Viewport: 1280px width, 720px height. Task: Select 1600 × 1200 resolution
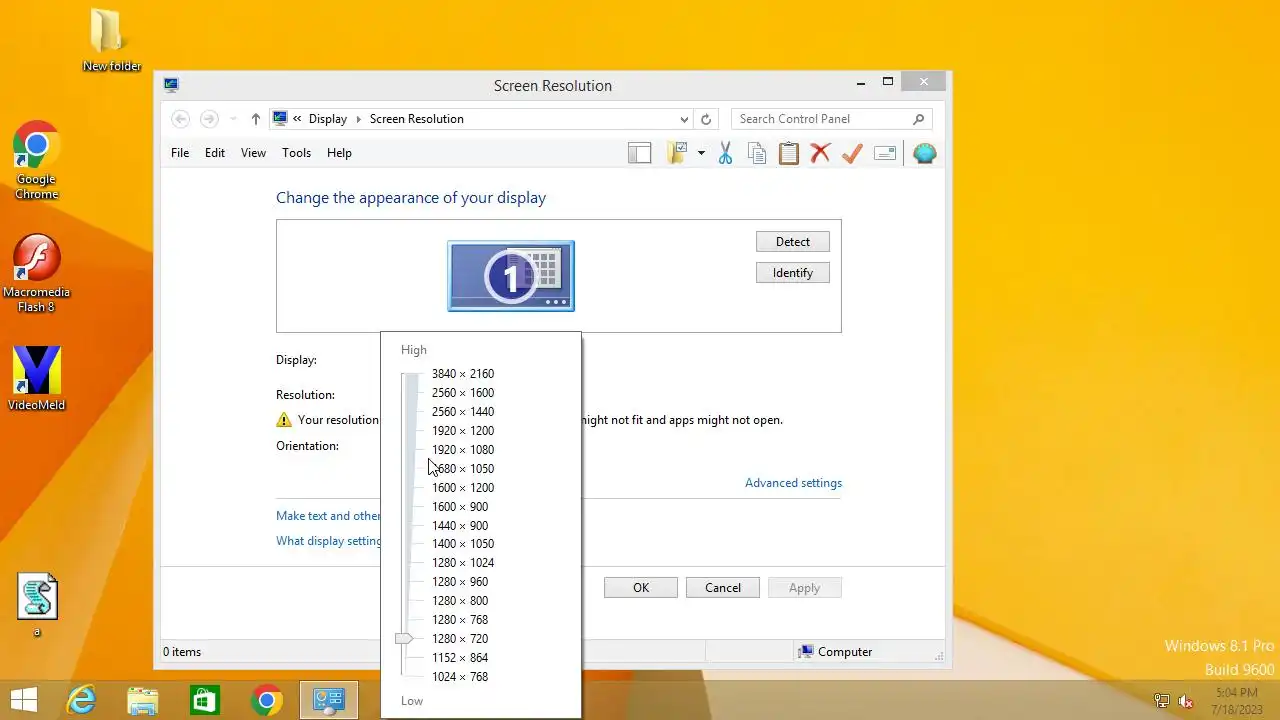(463, 488)
